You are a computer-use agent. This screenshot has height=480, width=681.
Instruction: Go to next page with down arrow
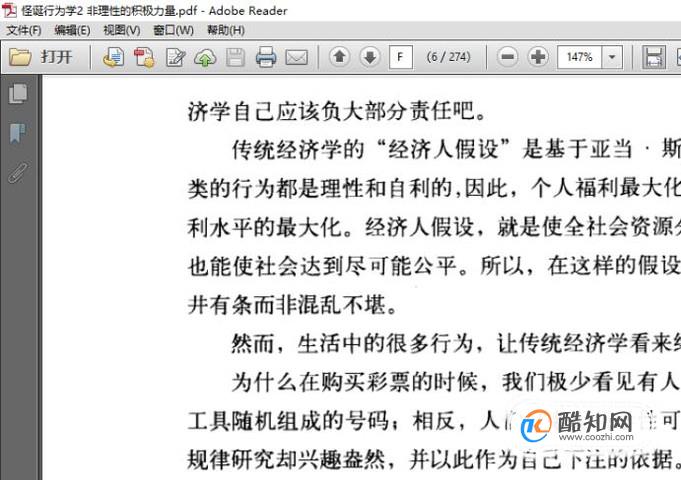point(370,57)
